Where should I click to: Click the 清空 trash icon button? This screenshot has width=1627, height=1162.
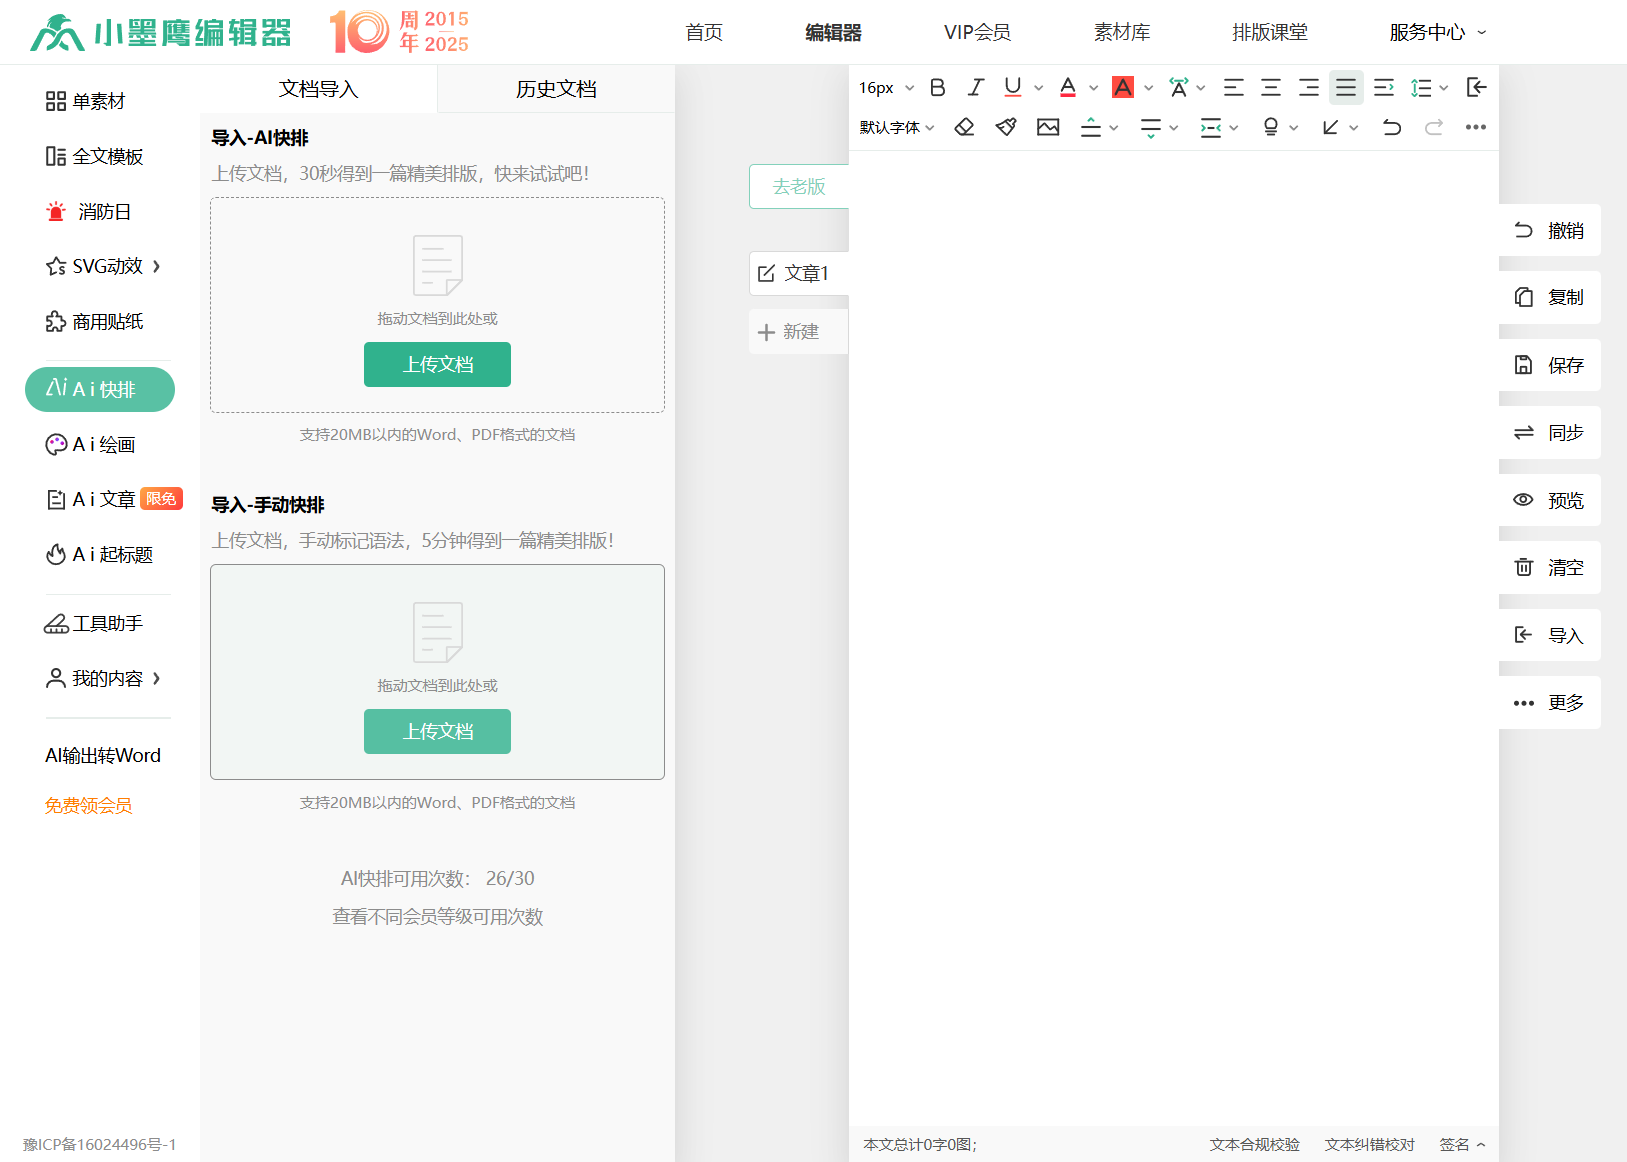click(1549, 567)
